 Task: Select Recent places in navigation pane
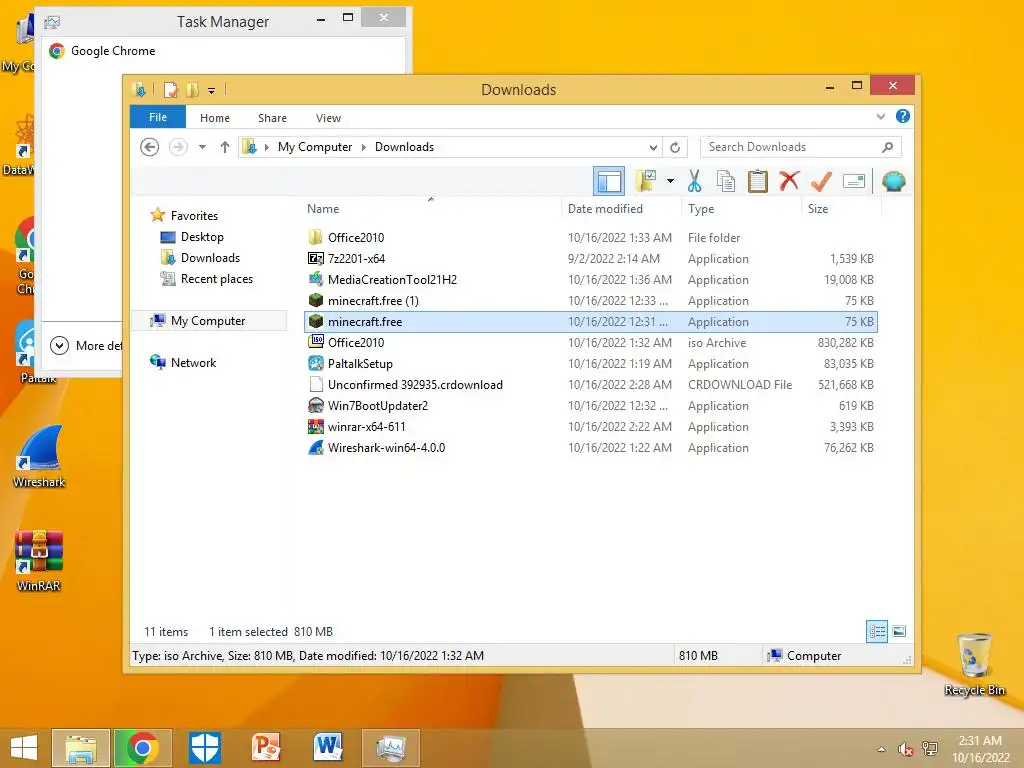coord(216,279)
